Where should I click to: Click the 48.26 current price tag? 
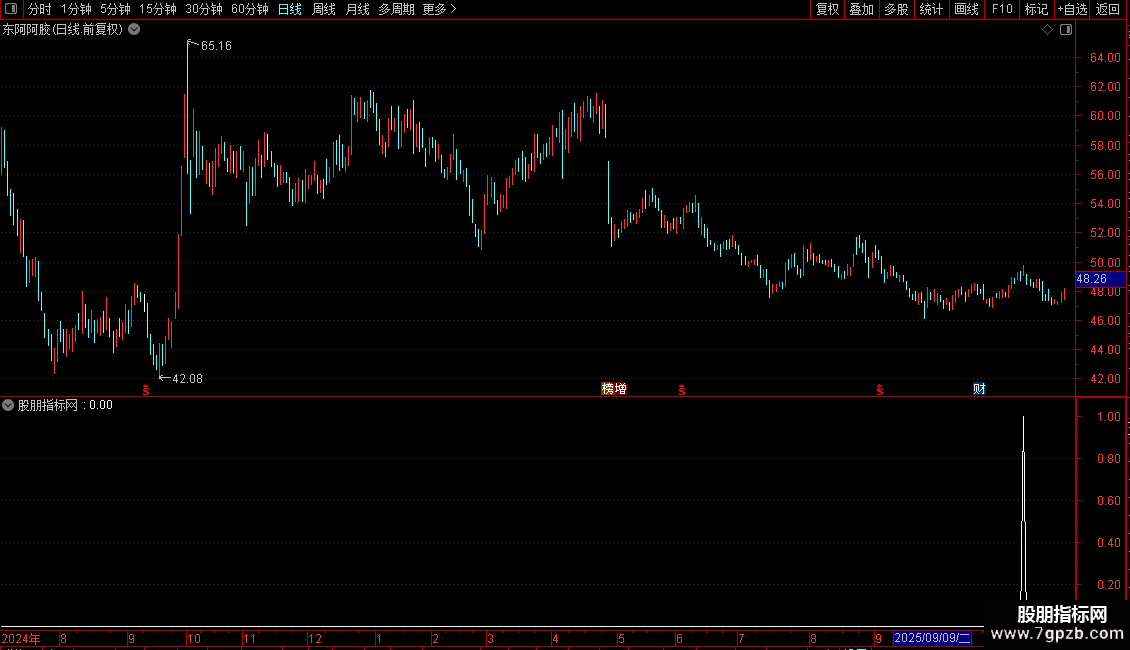(x=1100, y=279)
